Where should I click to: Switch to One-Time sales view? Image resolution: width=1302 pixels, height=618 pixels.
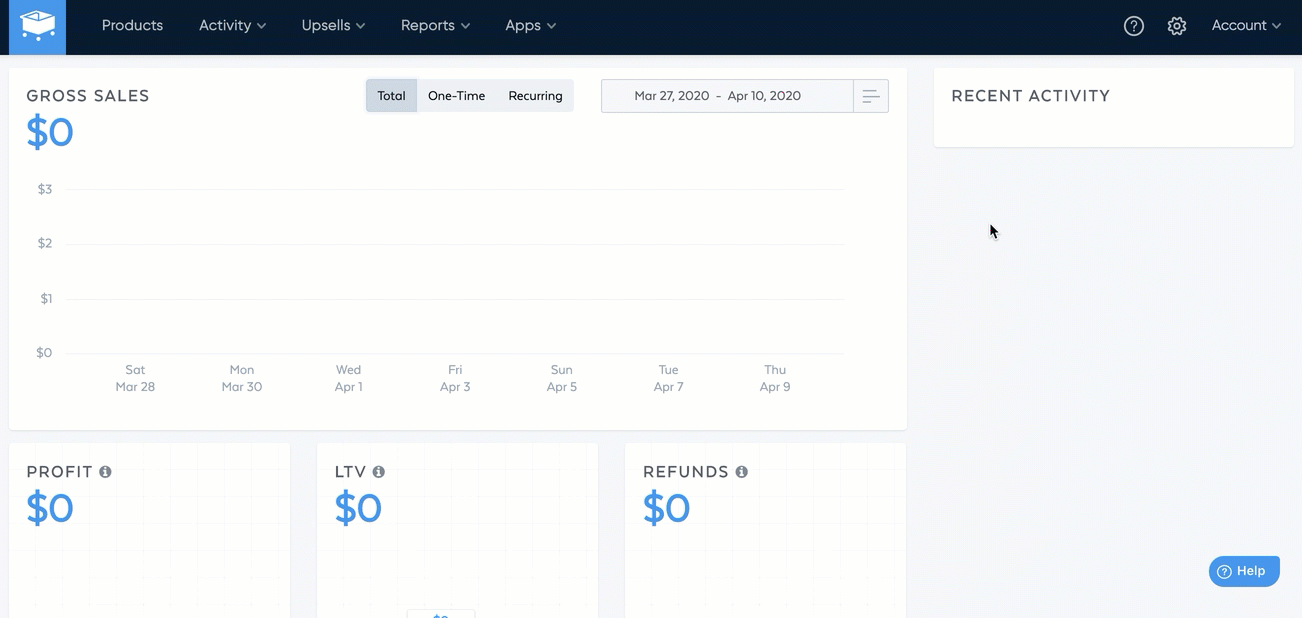pyautogui.click(x=456, y=96)
